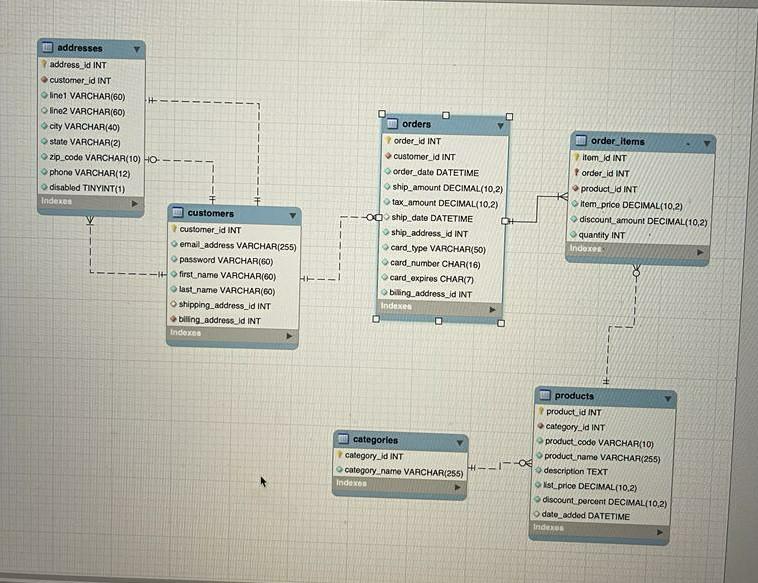This screenshot has height=583, width=758.
Task: Click the customers table icon
Action: [177, 212]
